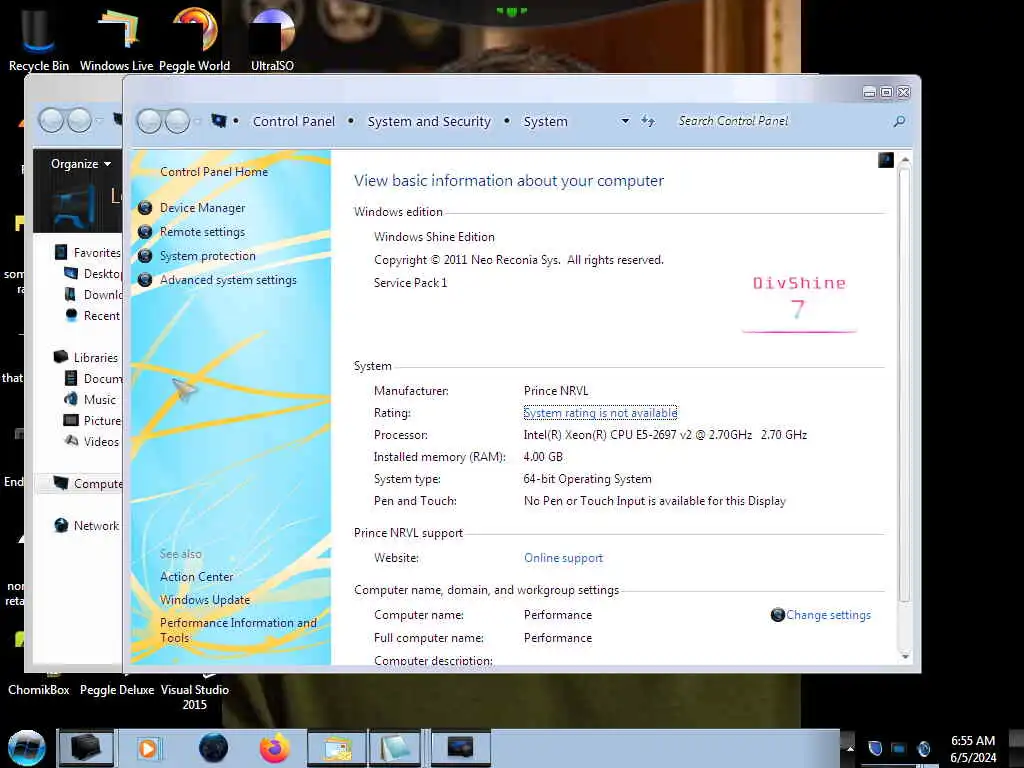Open Advanced system settings link
Image resolution: width=1024 pixels, height=768 pixels.
[229, 280]
